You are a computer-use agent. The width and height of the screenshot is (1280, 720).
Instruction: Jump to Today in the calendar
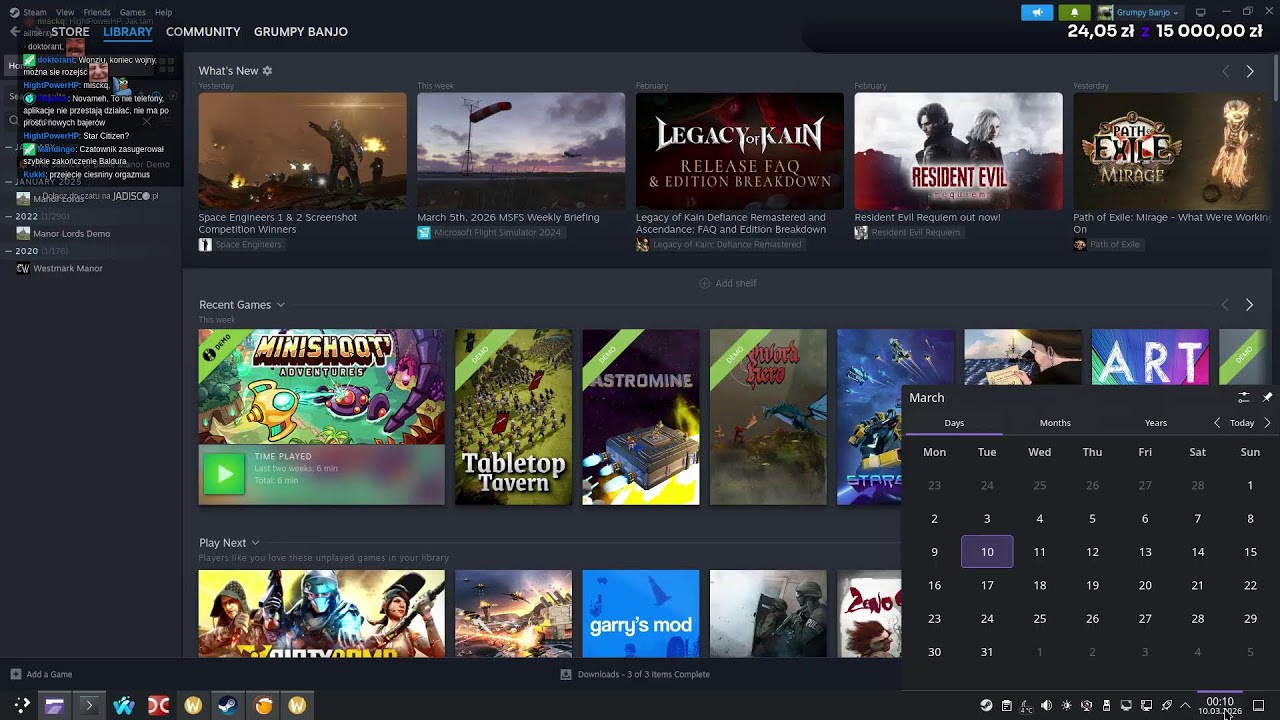pos(1242,423)
